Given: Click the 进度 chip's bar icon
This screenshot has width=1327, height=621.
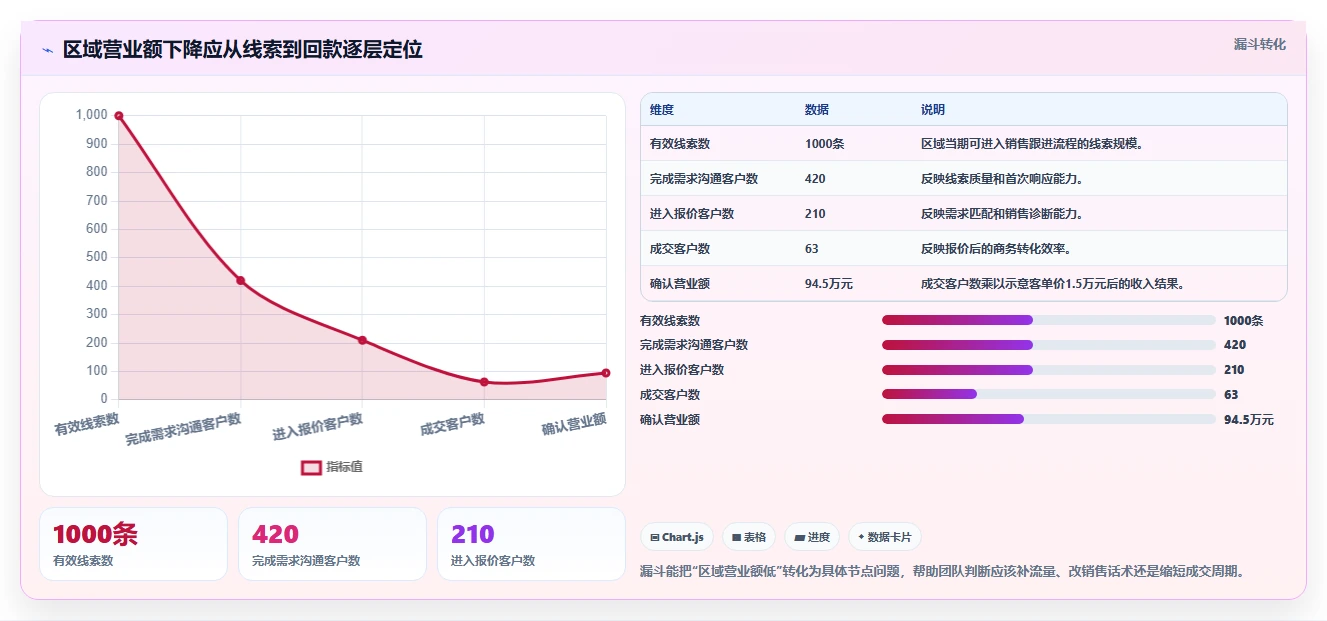Looking at the screenshot, I should [x=799, y=537].
